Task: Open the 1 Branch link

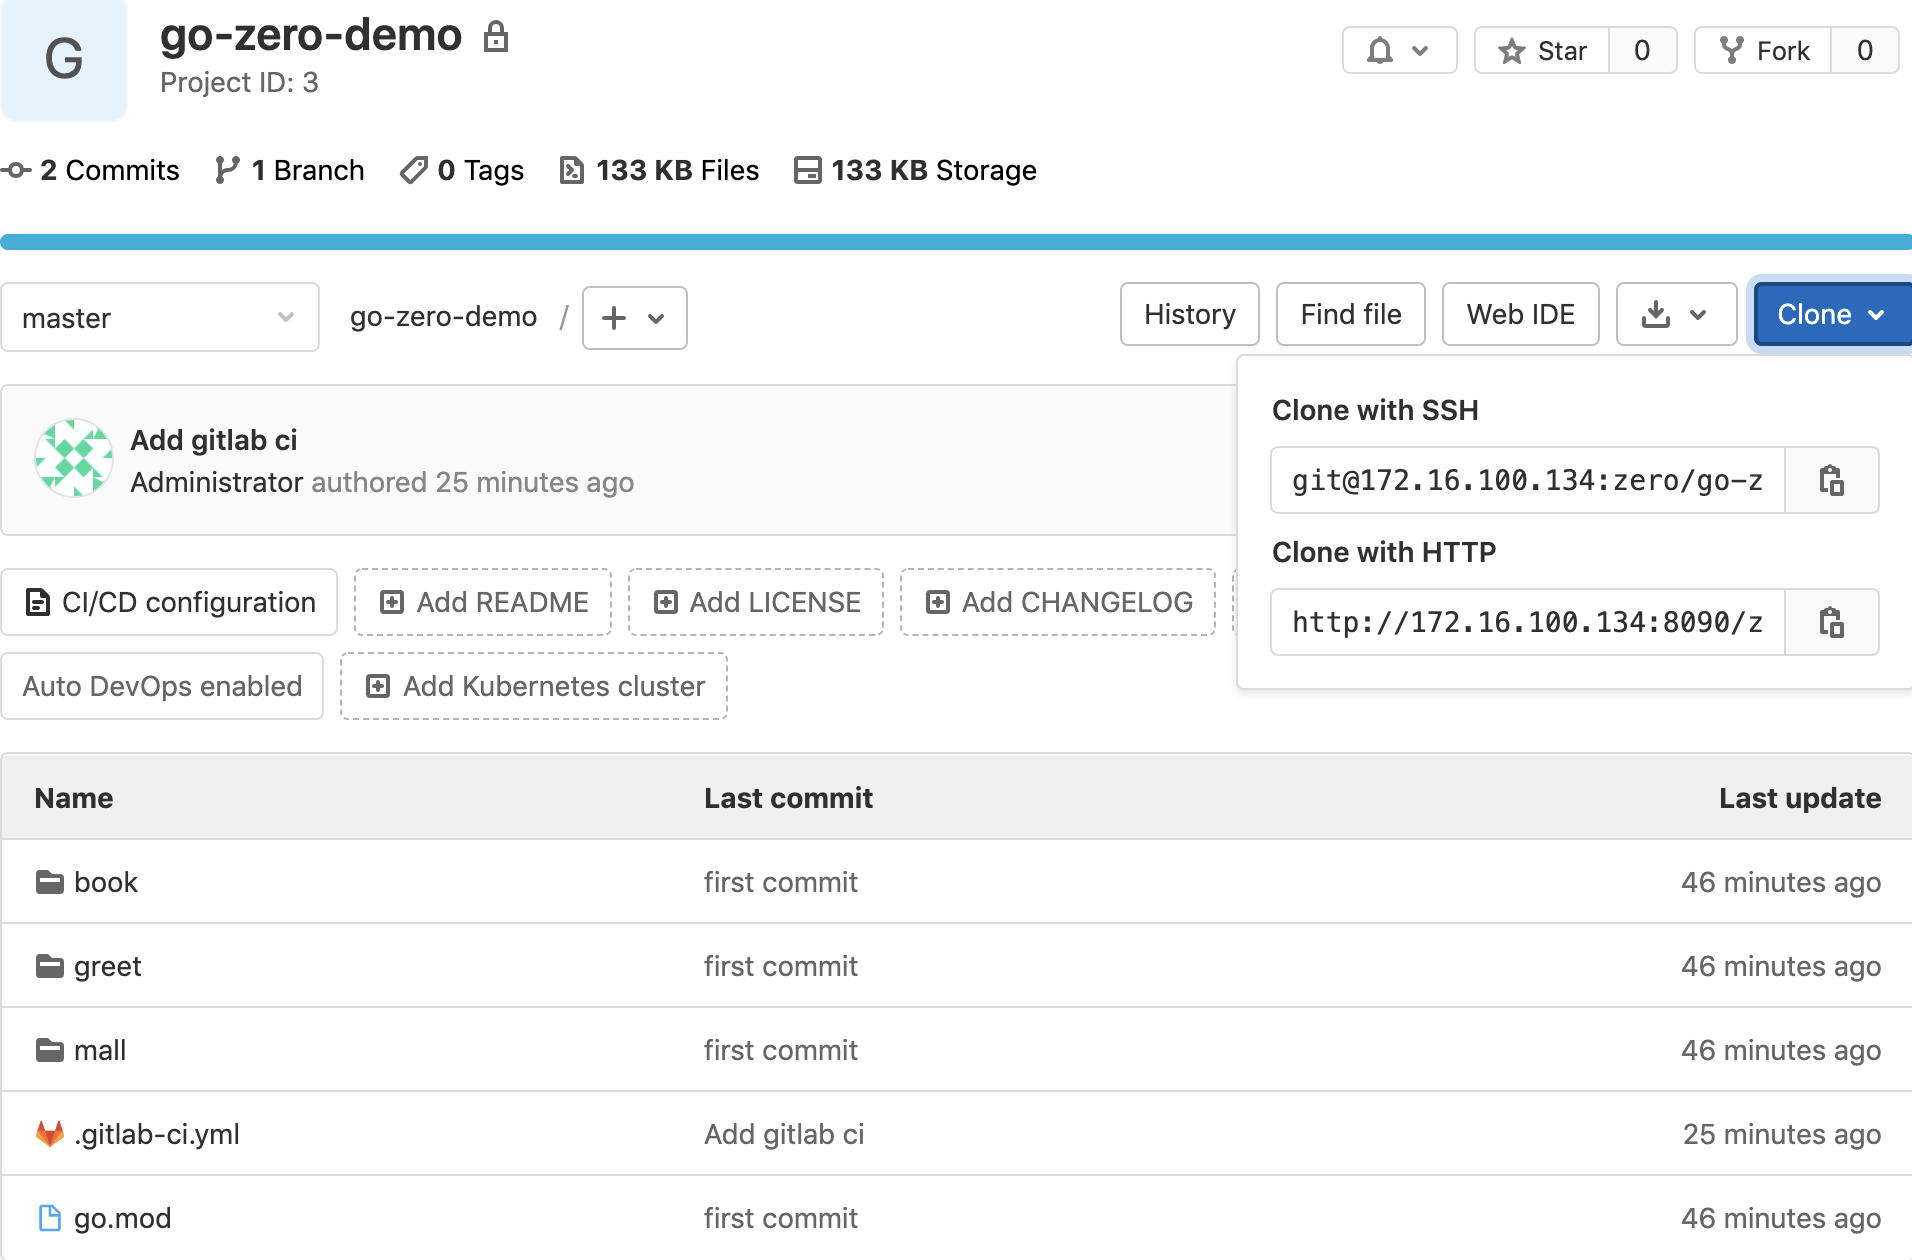Action: click(290, 170)
